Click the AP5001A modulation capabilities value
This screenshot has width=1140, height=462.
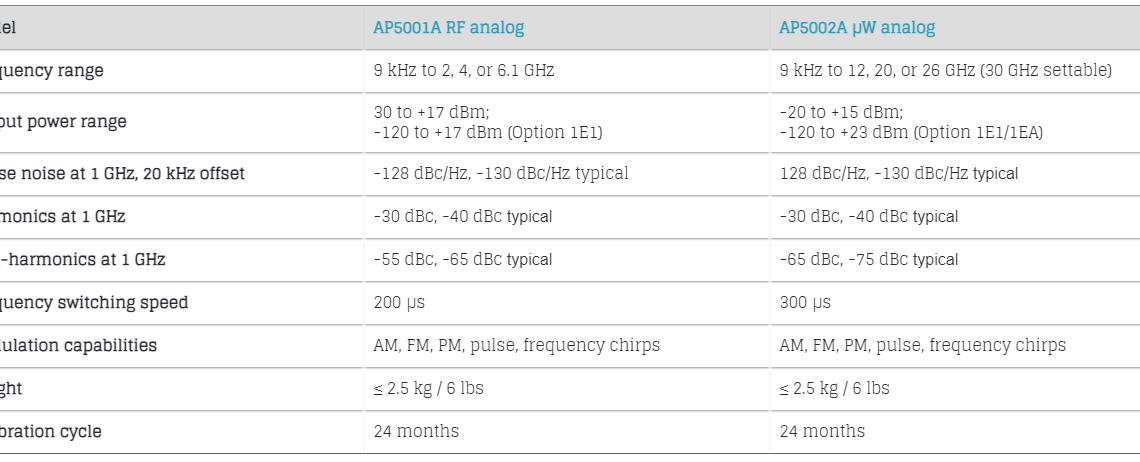click(x=516, y=345)
